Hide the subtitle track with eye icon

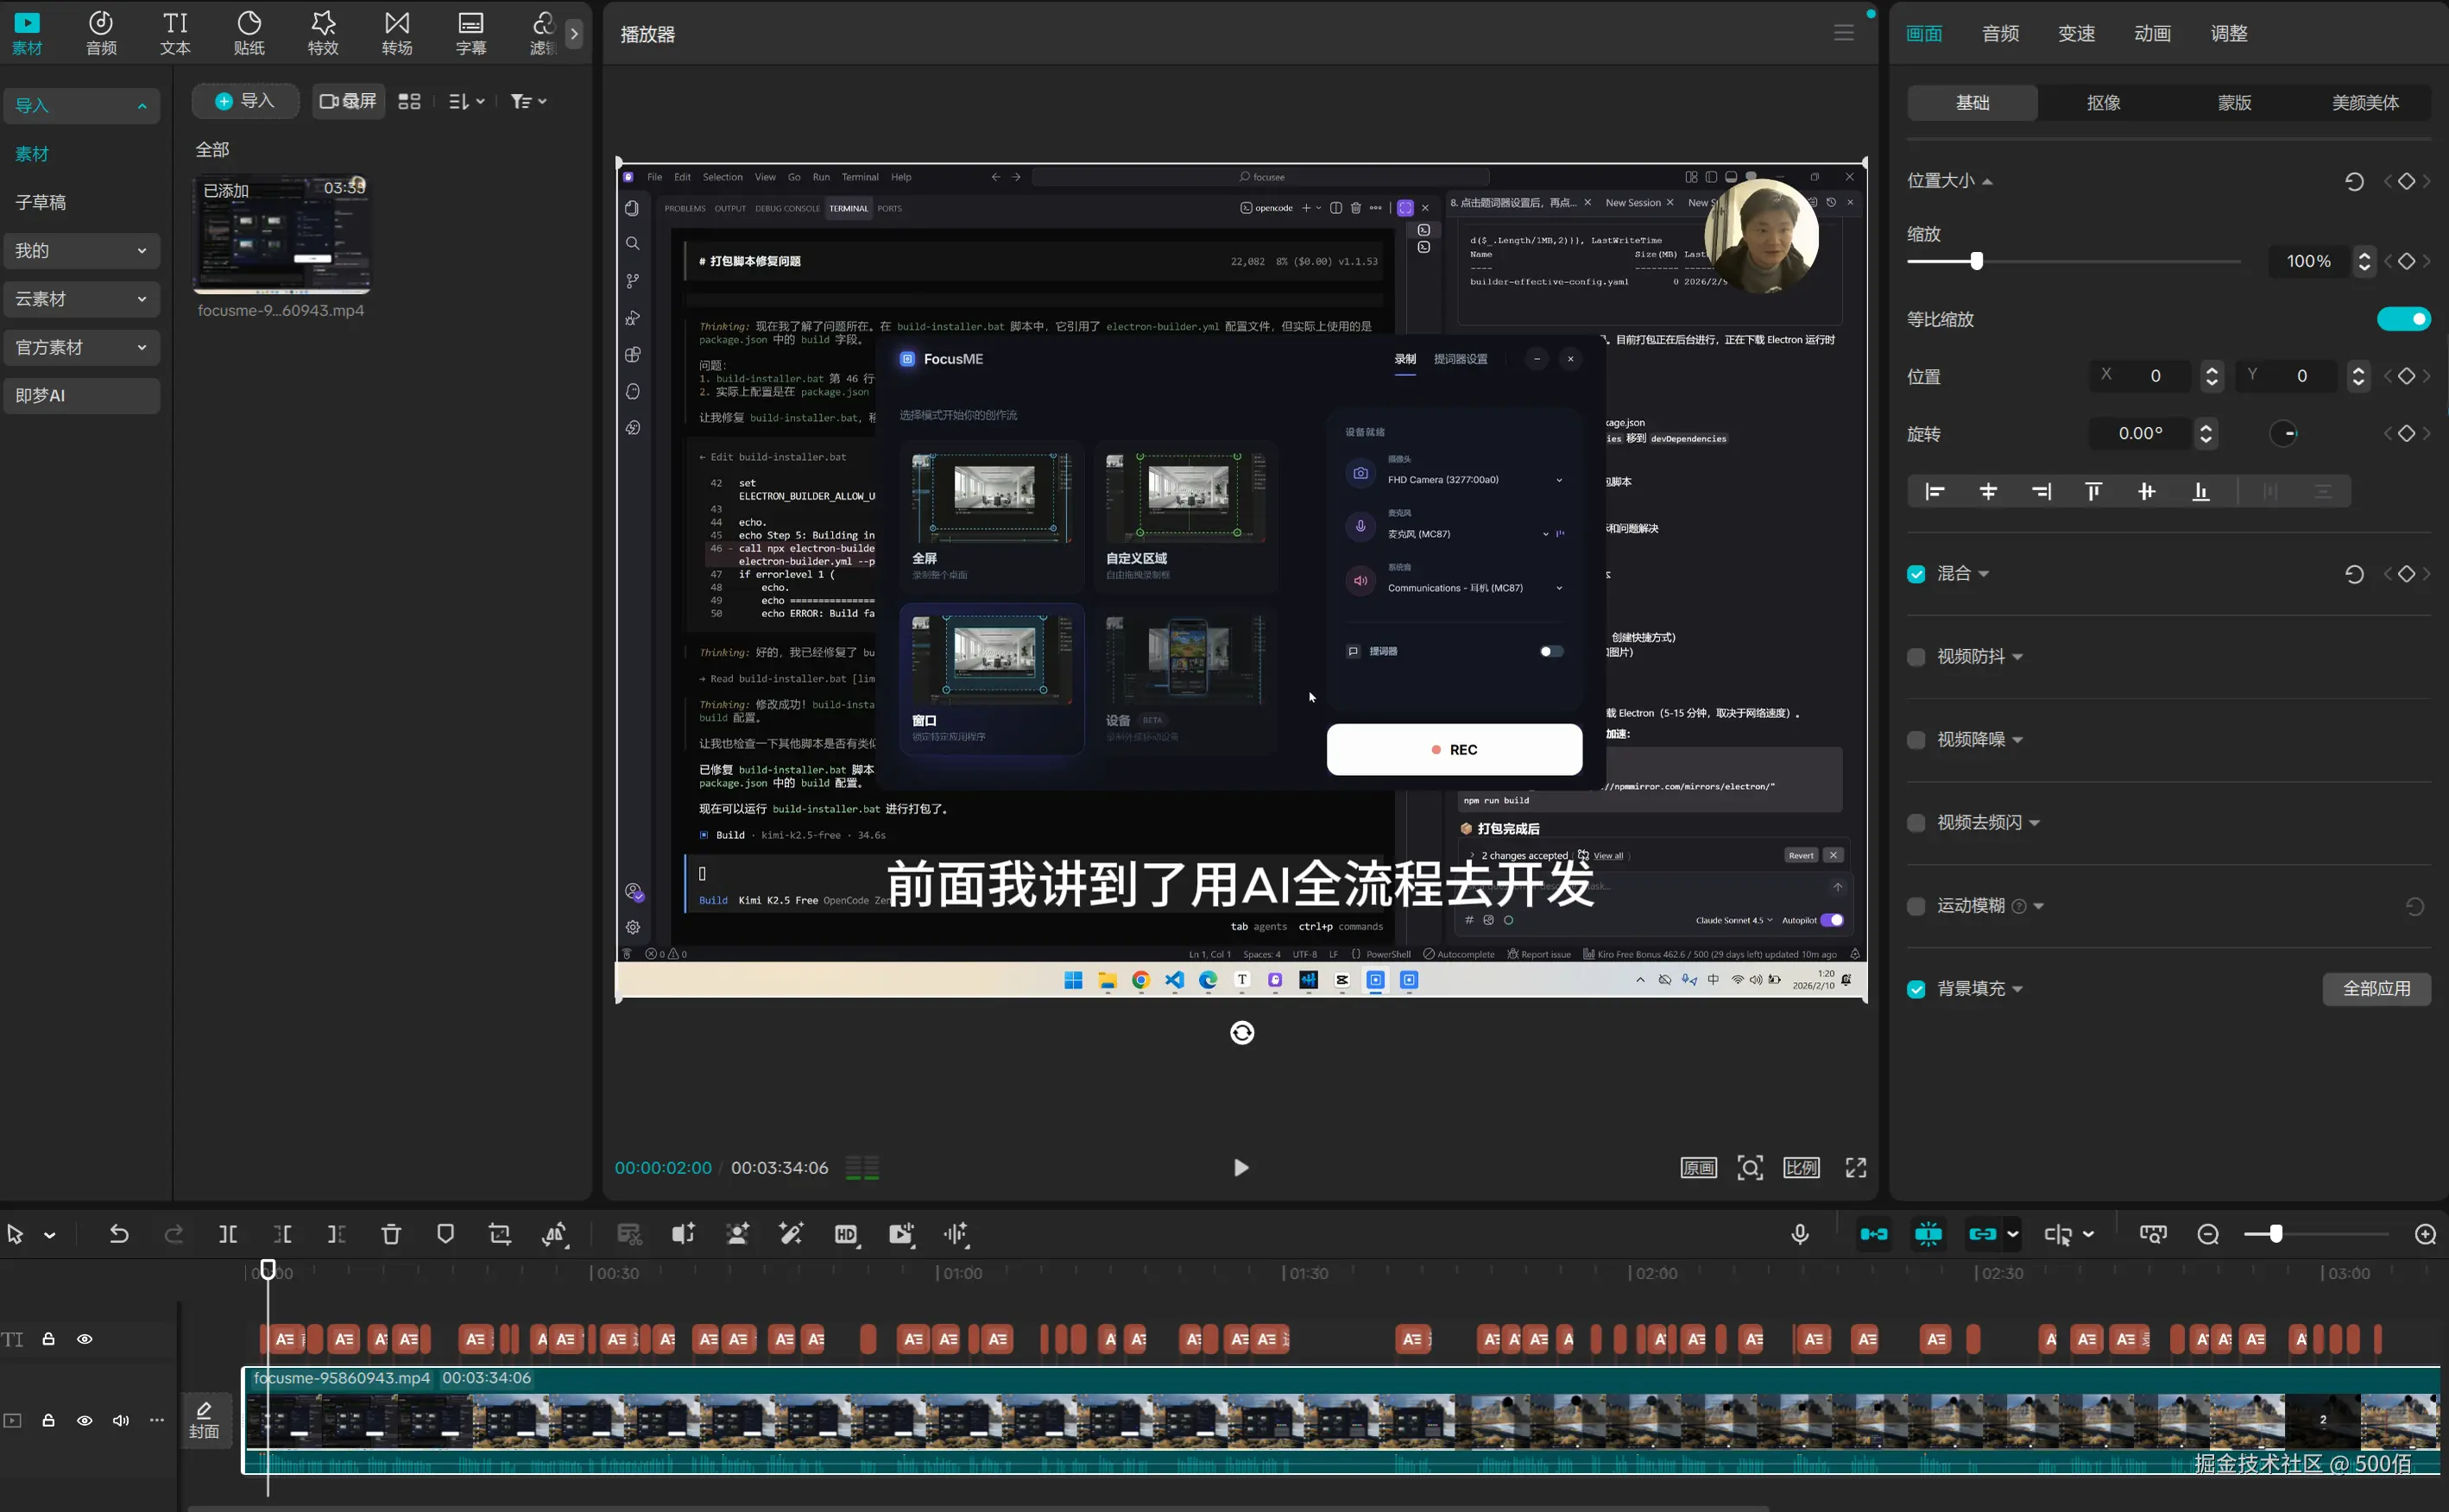point(85,1339)
